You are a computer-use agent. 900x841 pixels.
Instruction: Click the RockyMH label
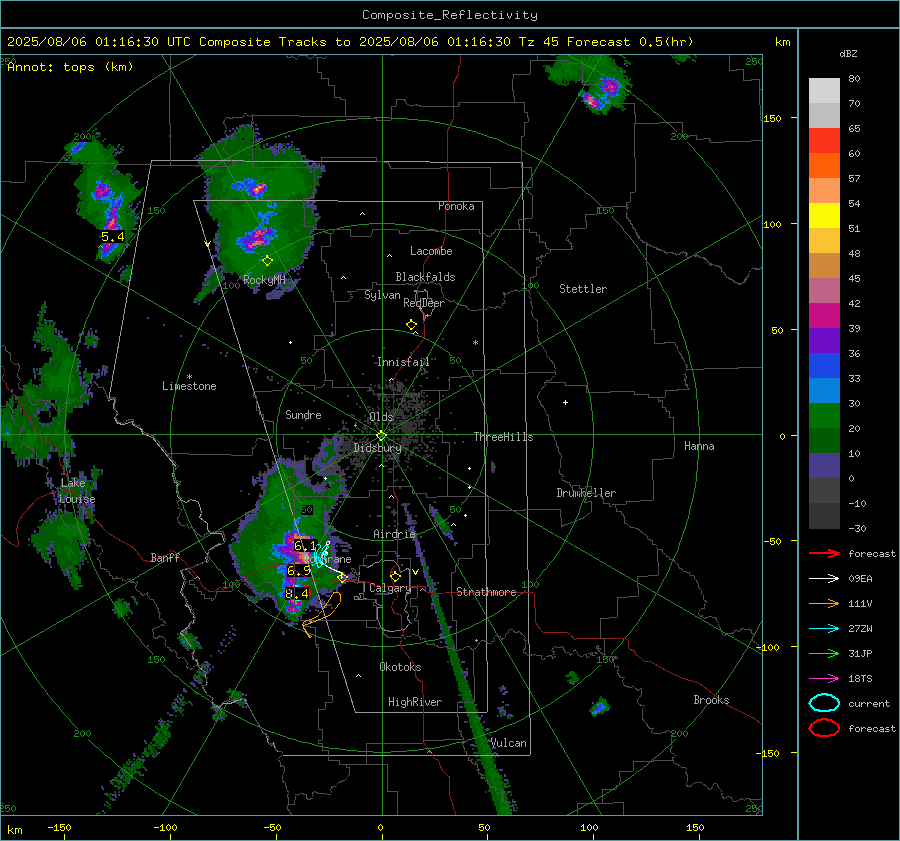click(264, 280)
